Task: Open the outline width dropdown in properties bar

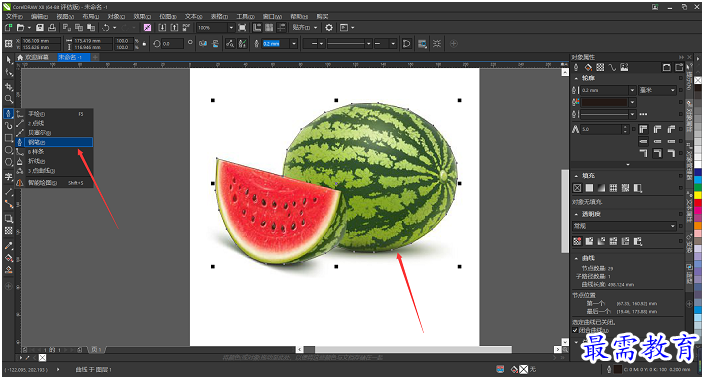Action: click(294, 44)
